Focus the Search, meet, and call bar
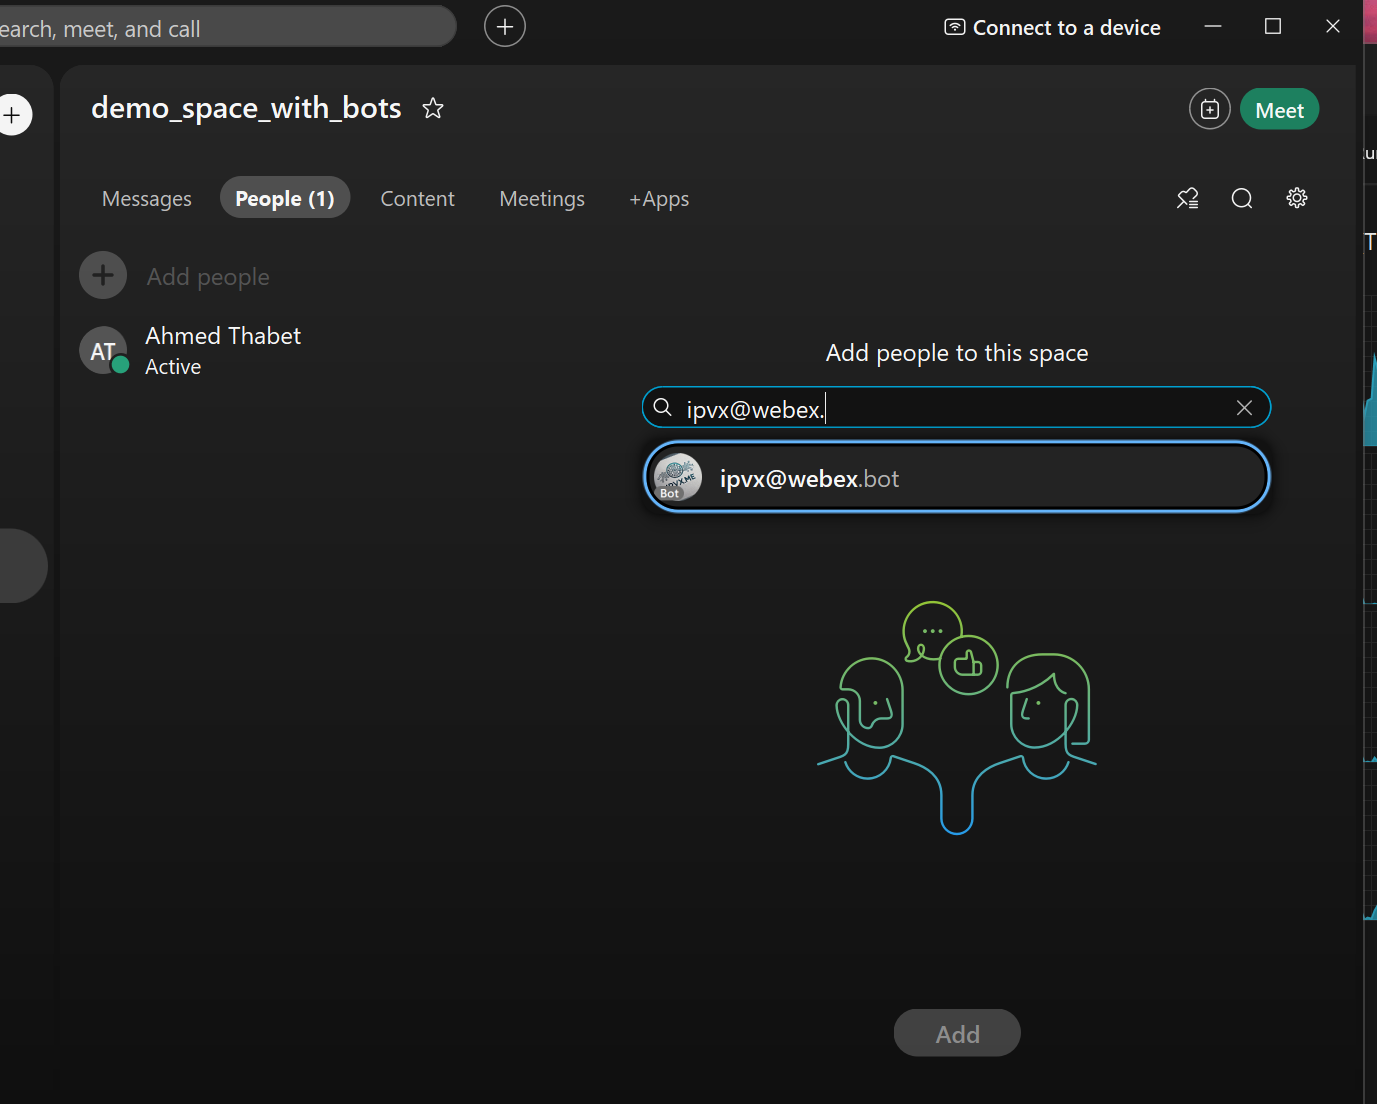 pos(220,28)
